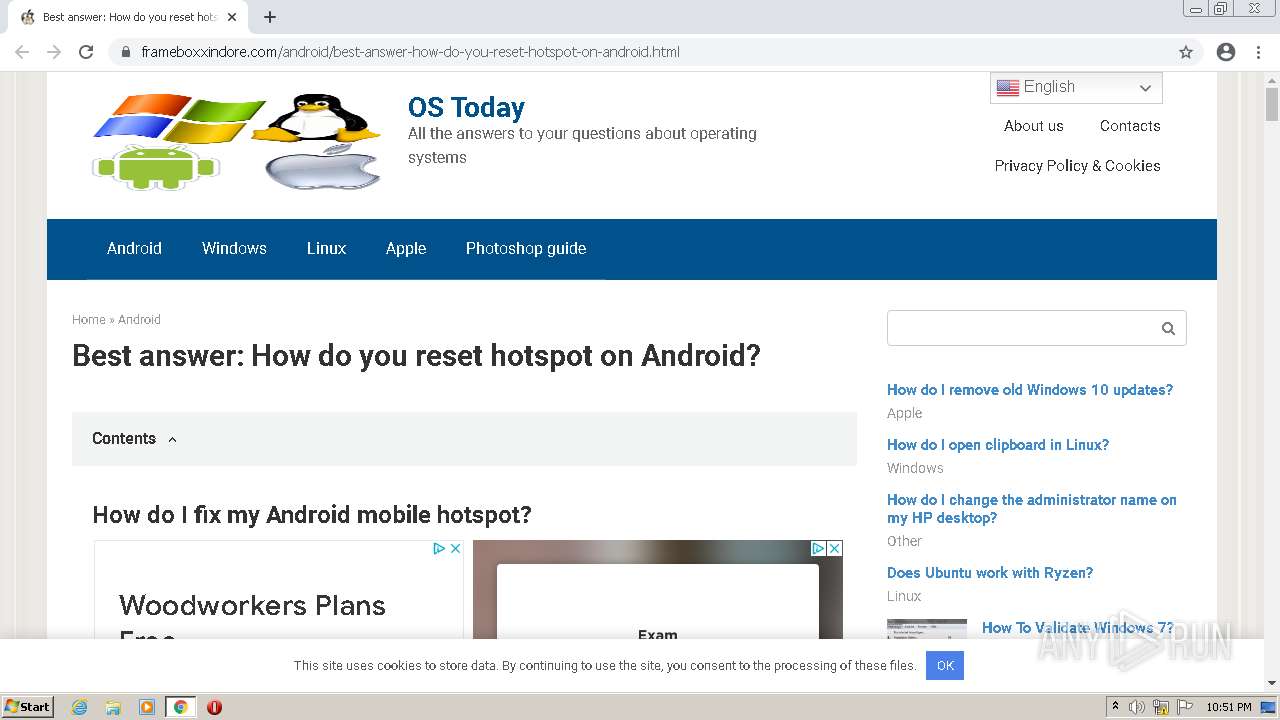1280x720 pixels.
Task: Open the Windows Start menu
Action: [28, 706]
